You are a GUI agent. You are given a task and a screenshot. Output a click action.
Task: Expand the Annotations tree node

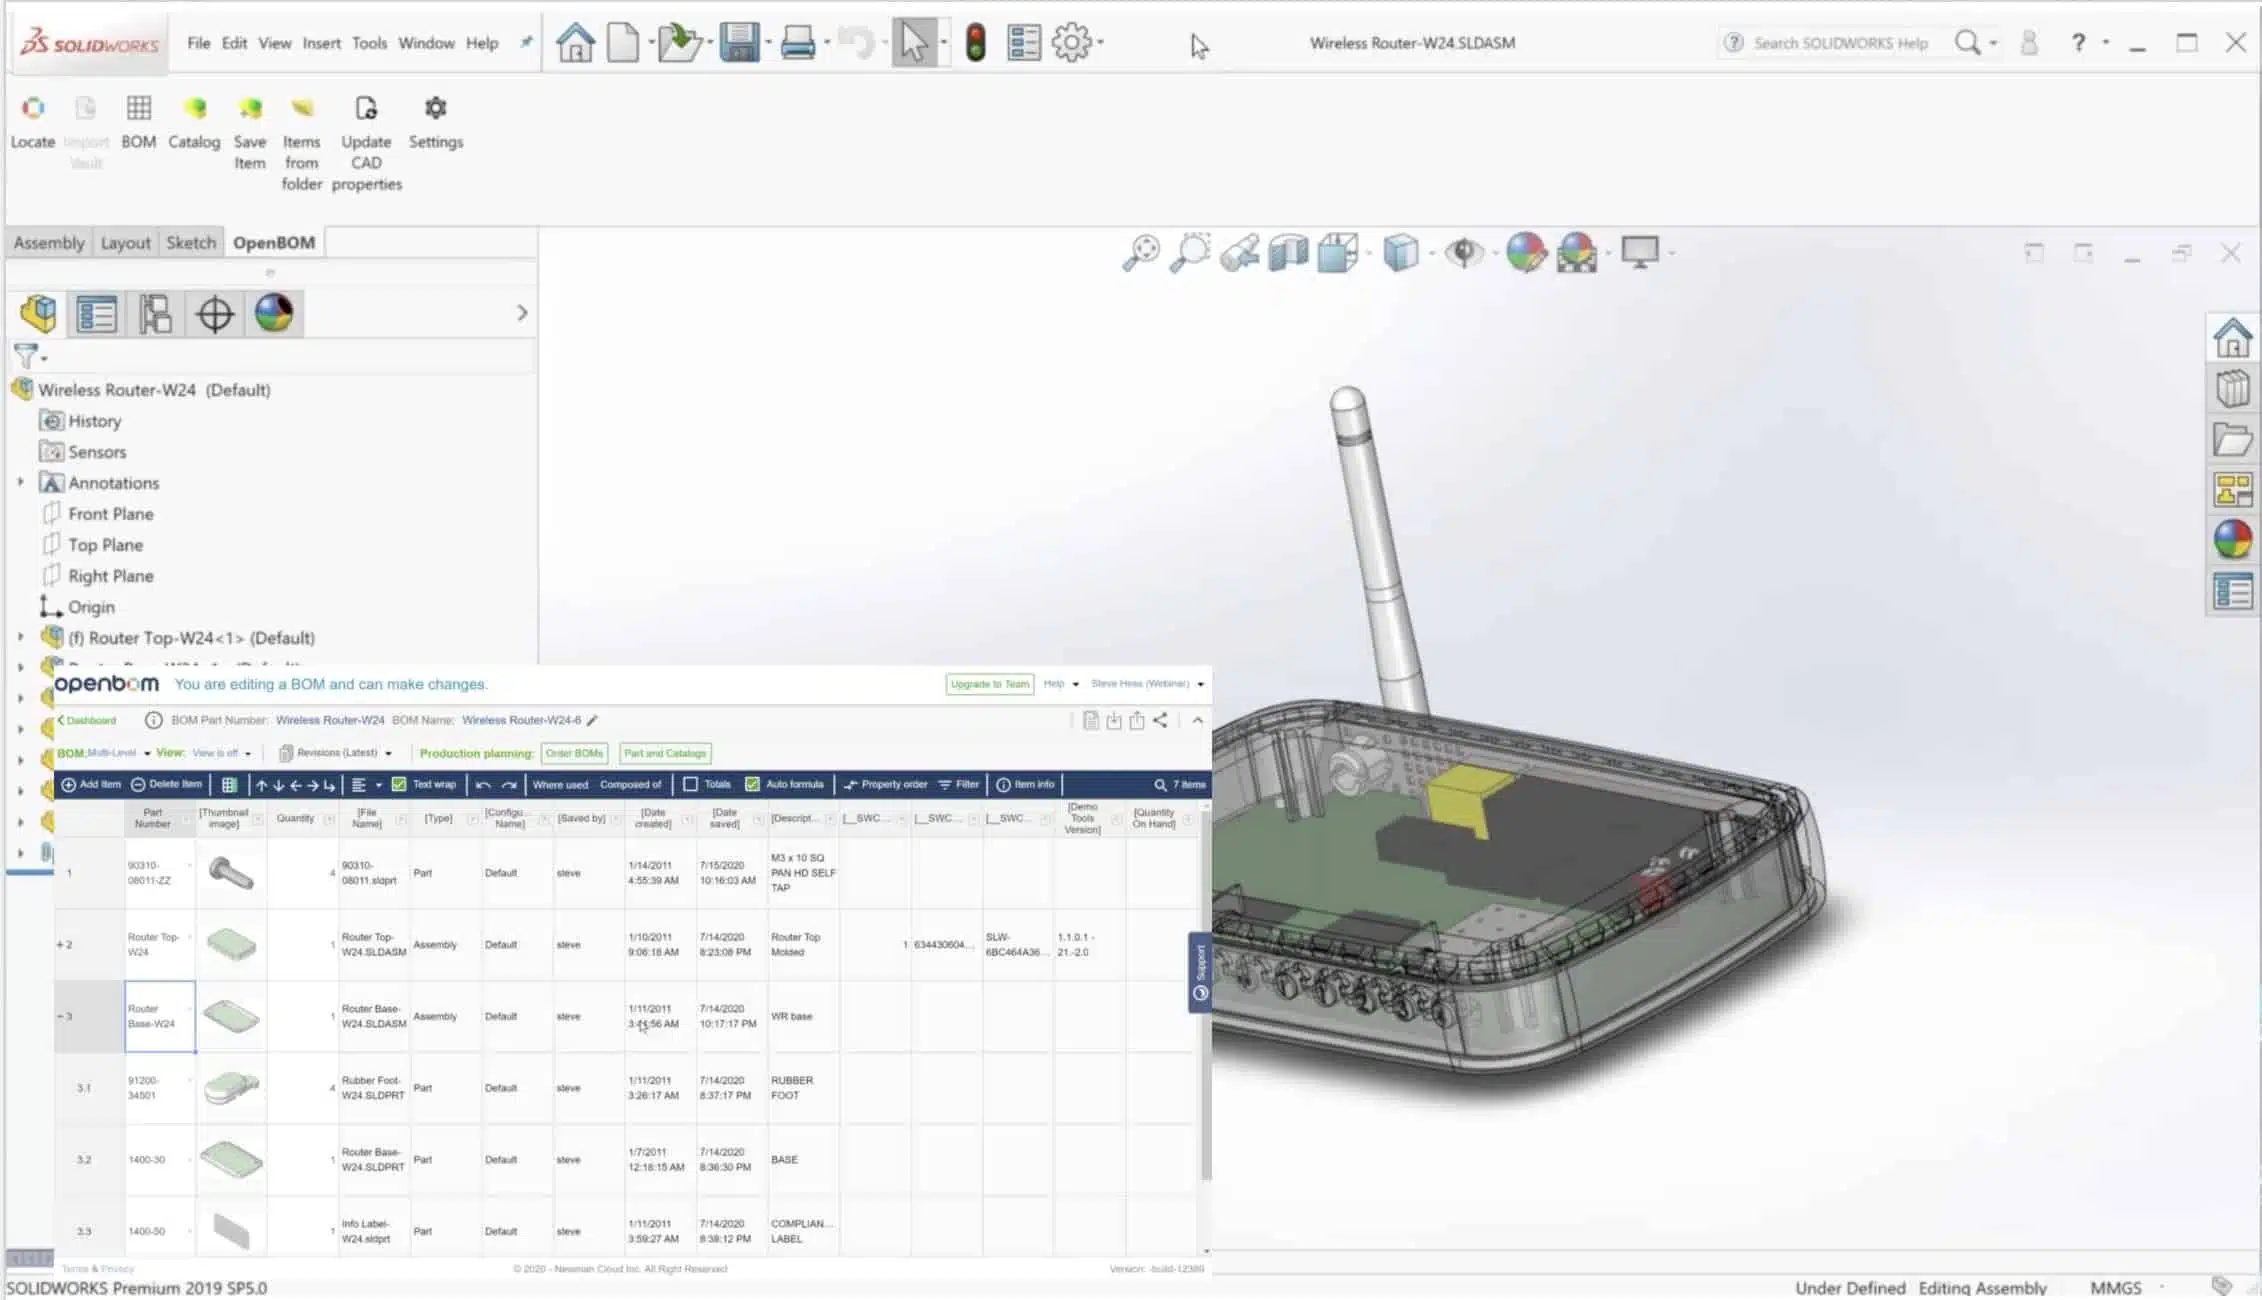[x=20, y=483]
